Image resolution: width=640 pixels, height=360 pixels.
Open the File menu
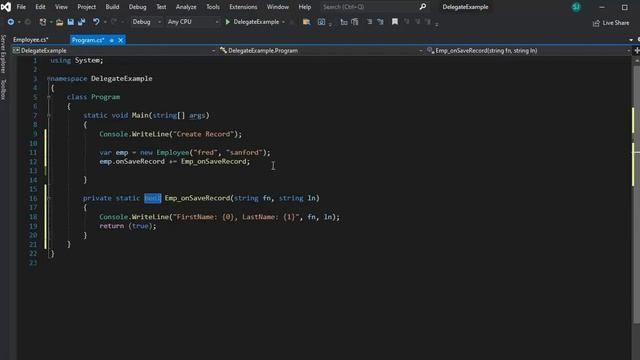(x=21, y=7)
